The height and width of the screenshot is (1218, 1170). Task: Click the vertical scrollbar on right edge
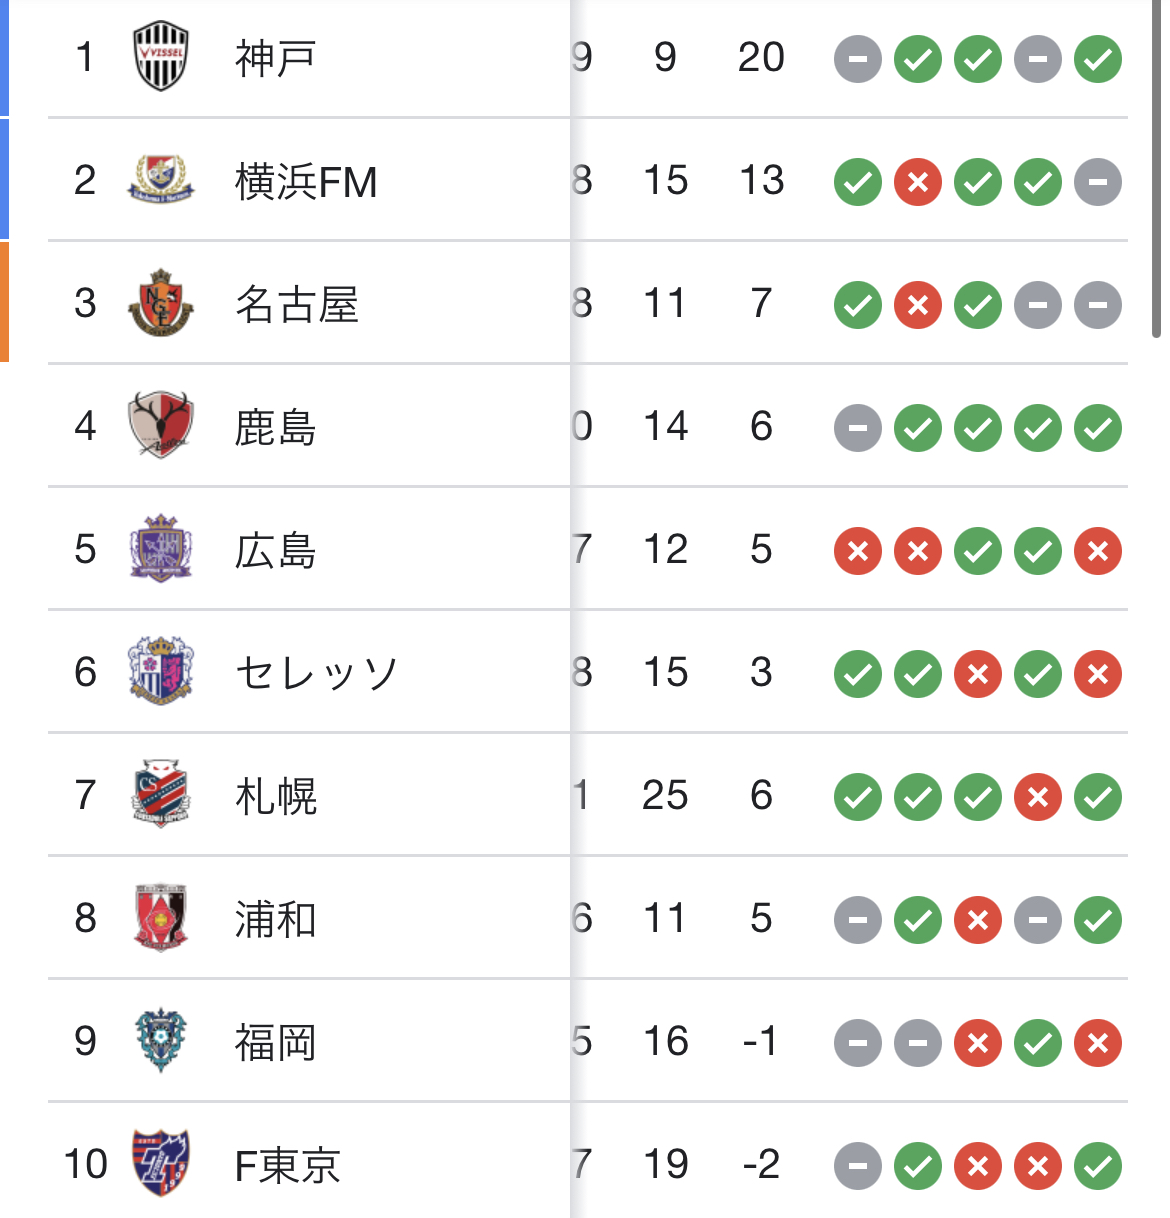pos(1157,170)
